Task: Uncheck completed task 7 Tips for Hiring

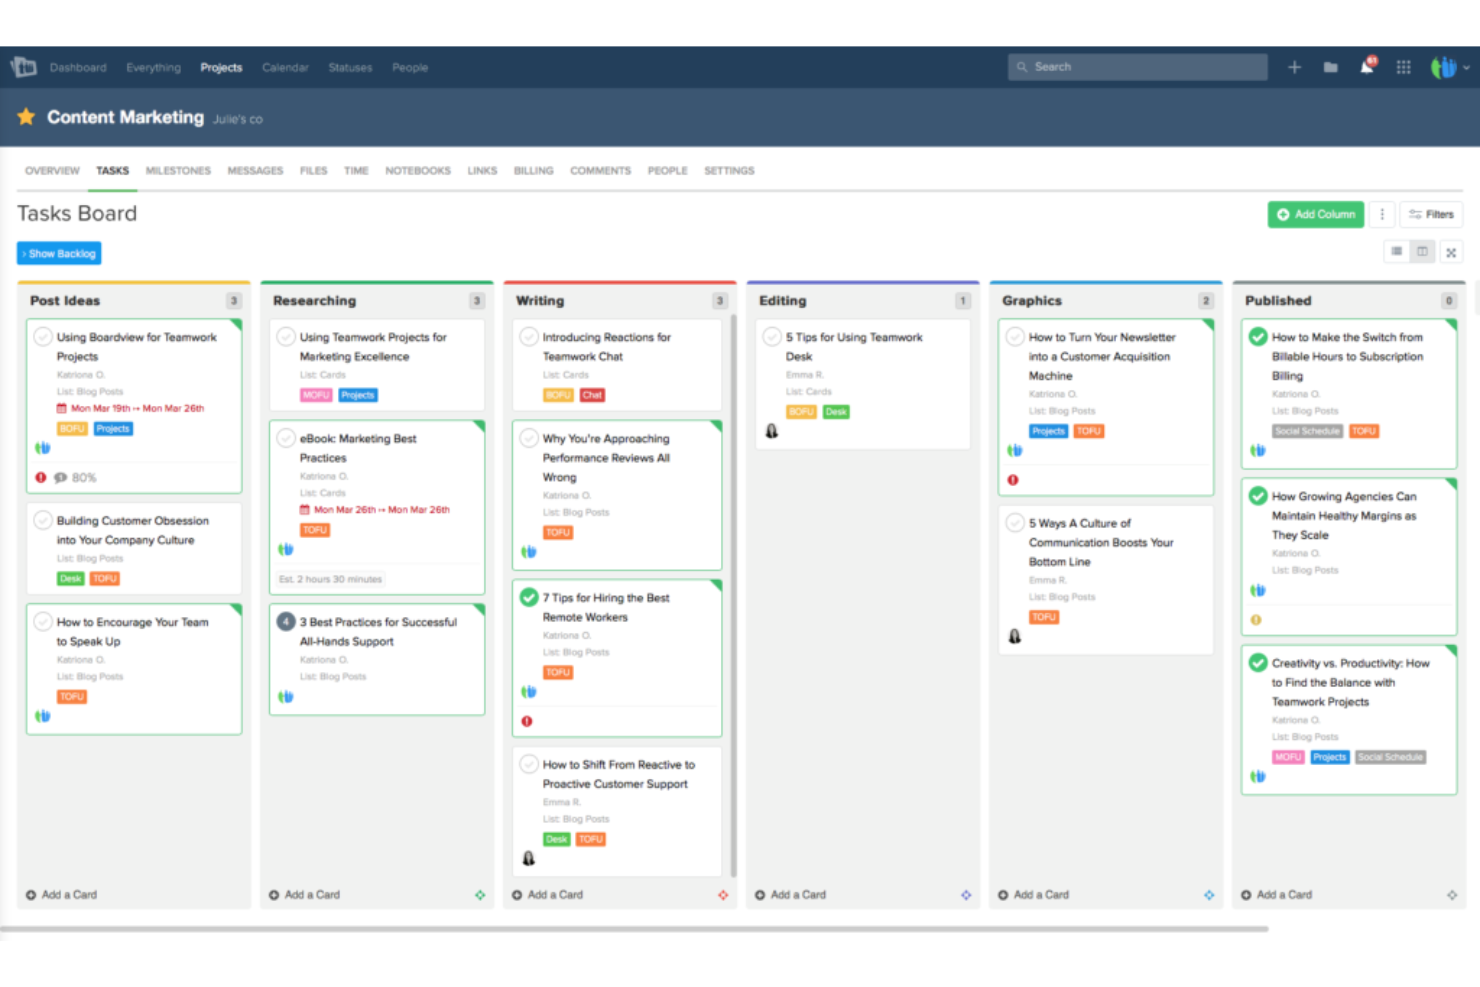Action: (529, 597)
